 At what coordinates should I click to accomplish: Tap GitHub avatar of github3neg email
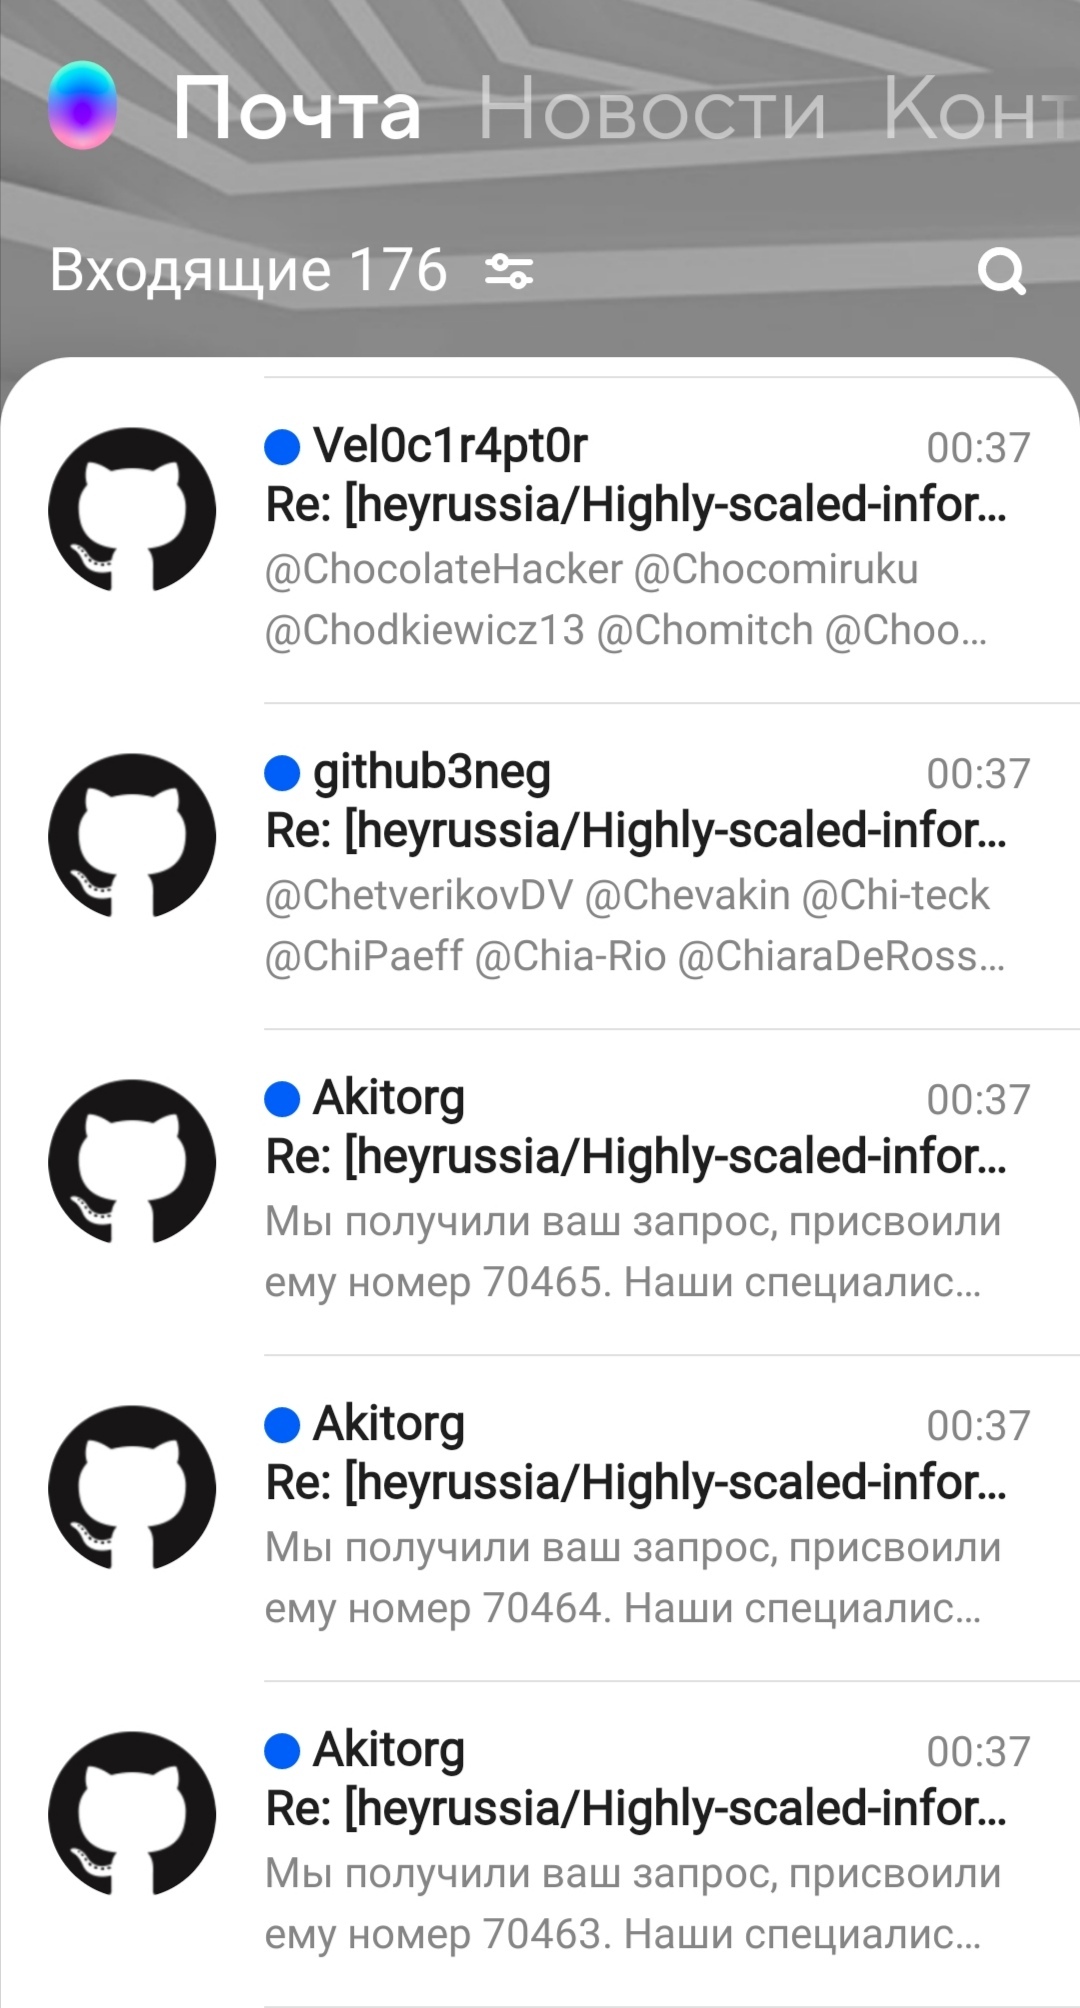pyautogui.click(x=132, y=836)
